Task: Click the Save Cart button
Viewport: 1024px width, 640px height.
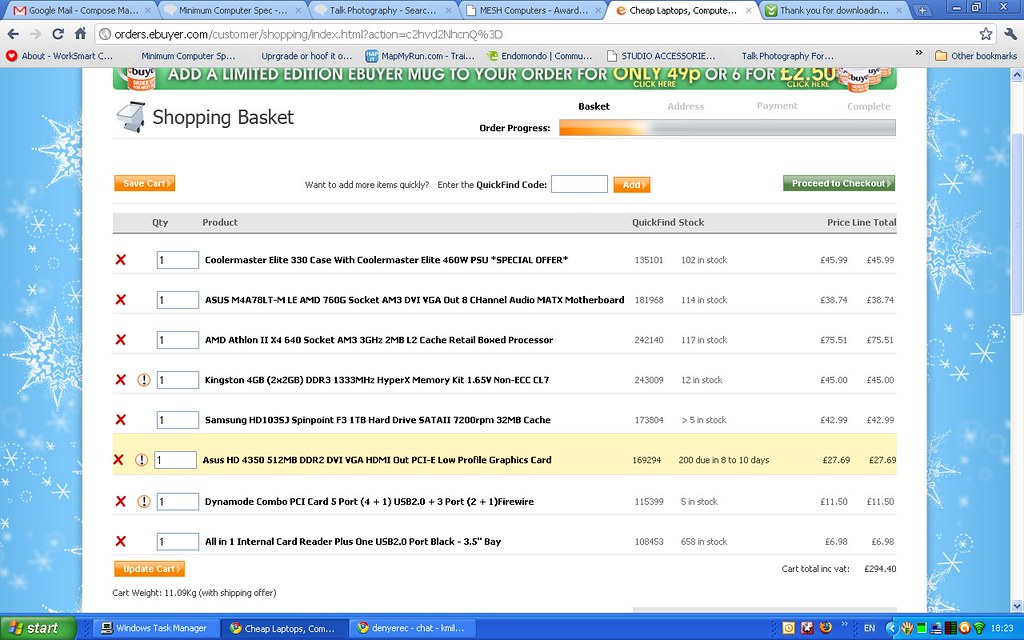Action: [x=144, y=184]
